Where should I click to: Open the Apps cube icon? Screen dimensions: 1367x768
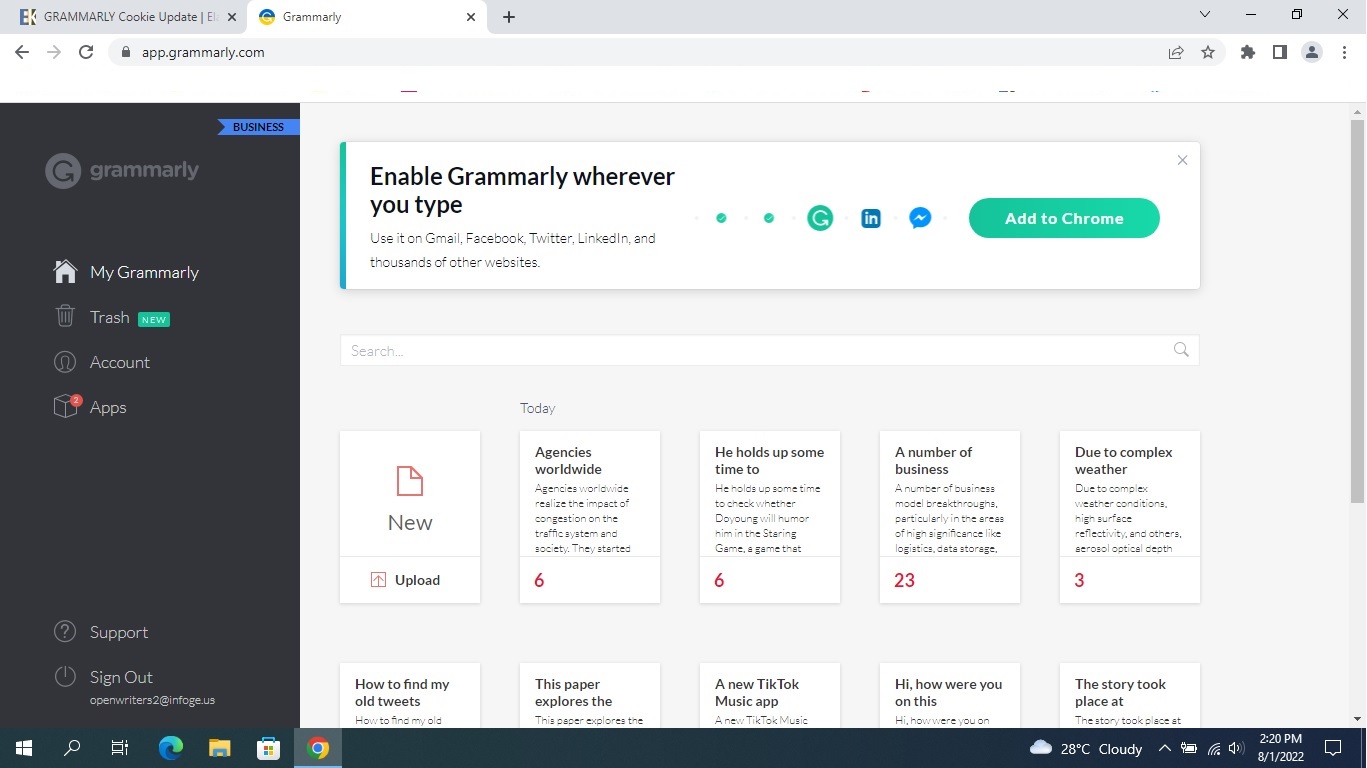point(66,406)
